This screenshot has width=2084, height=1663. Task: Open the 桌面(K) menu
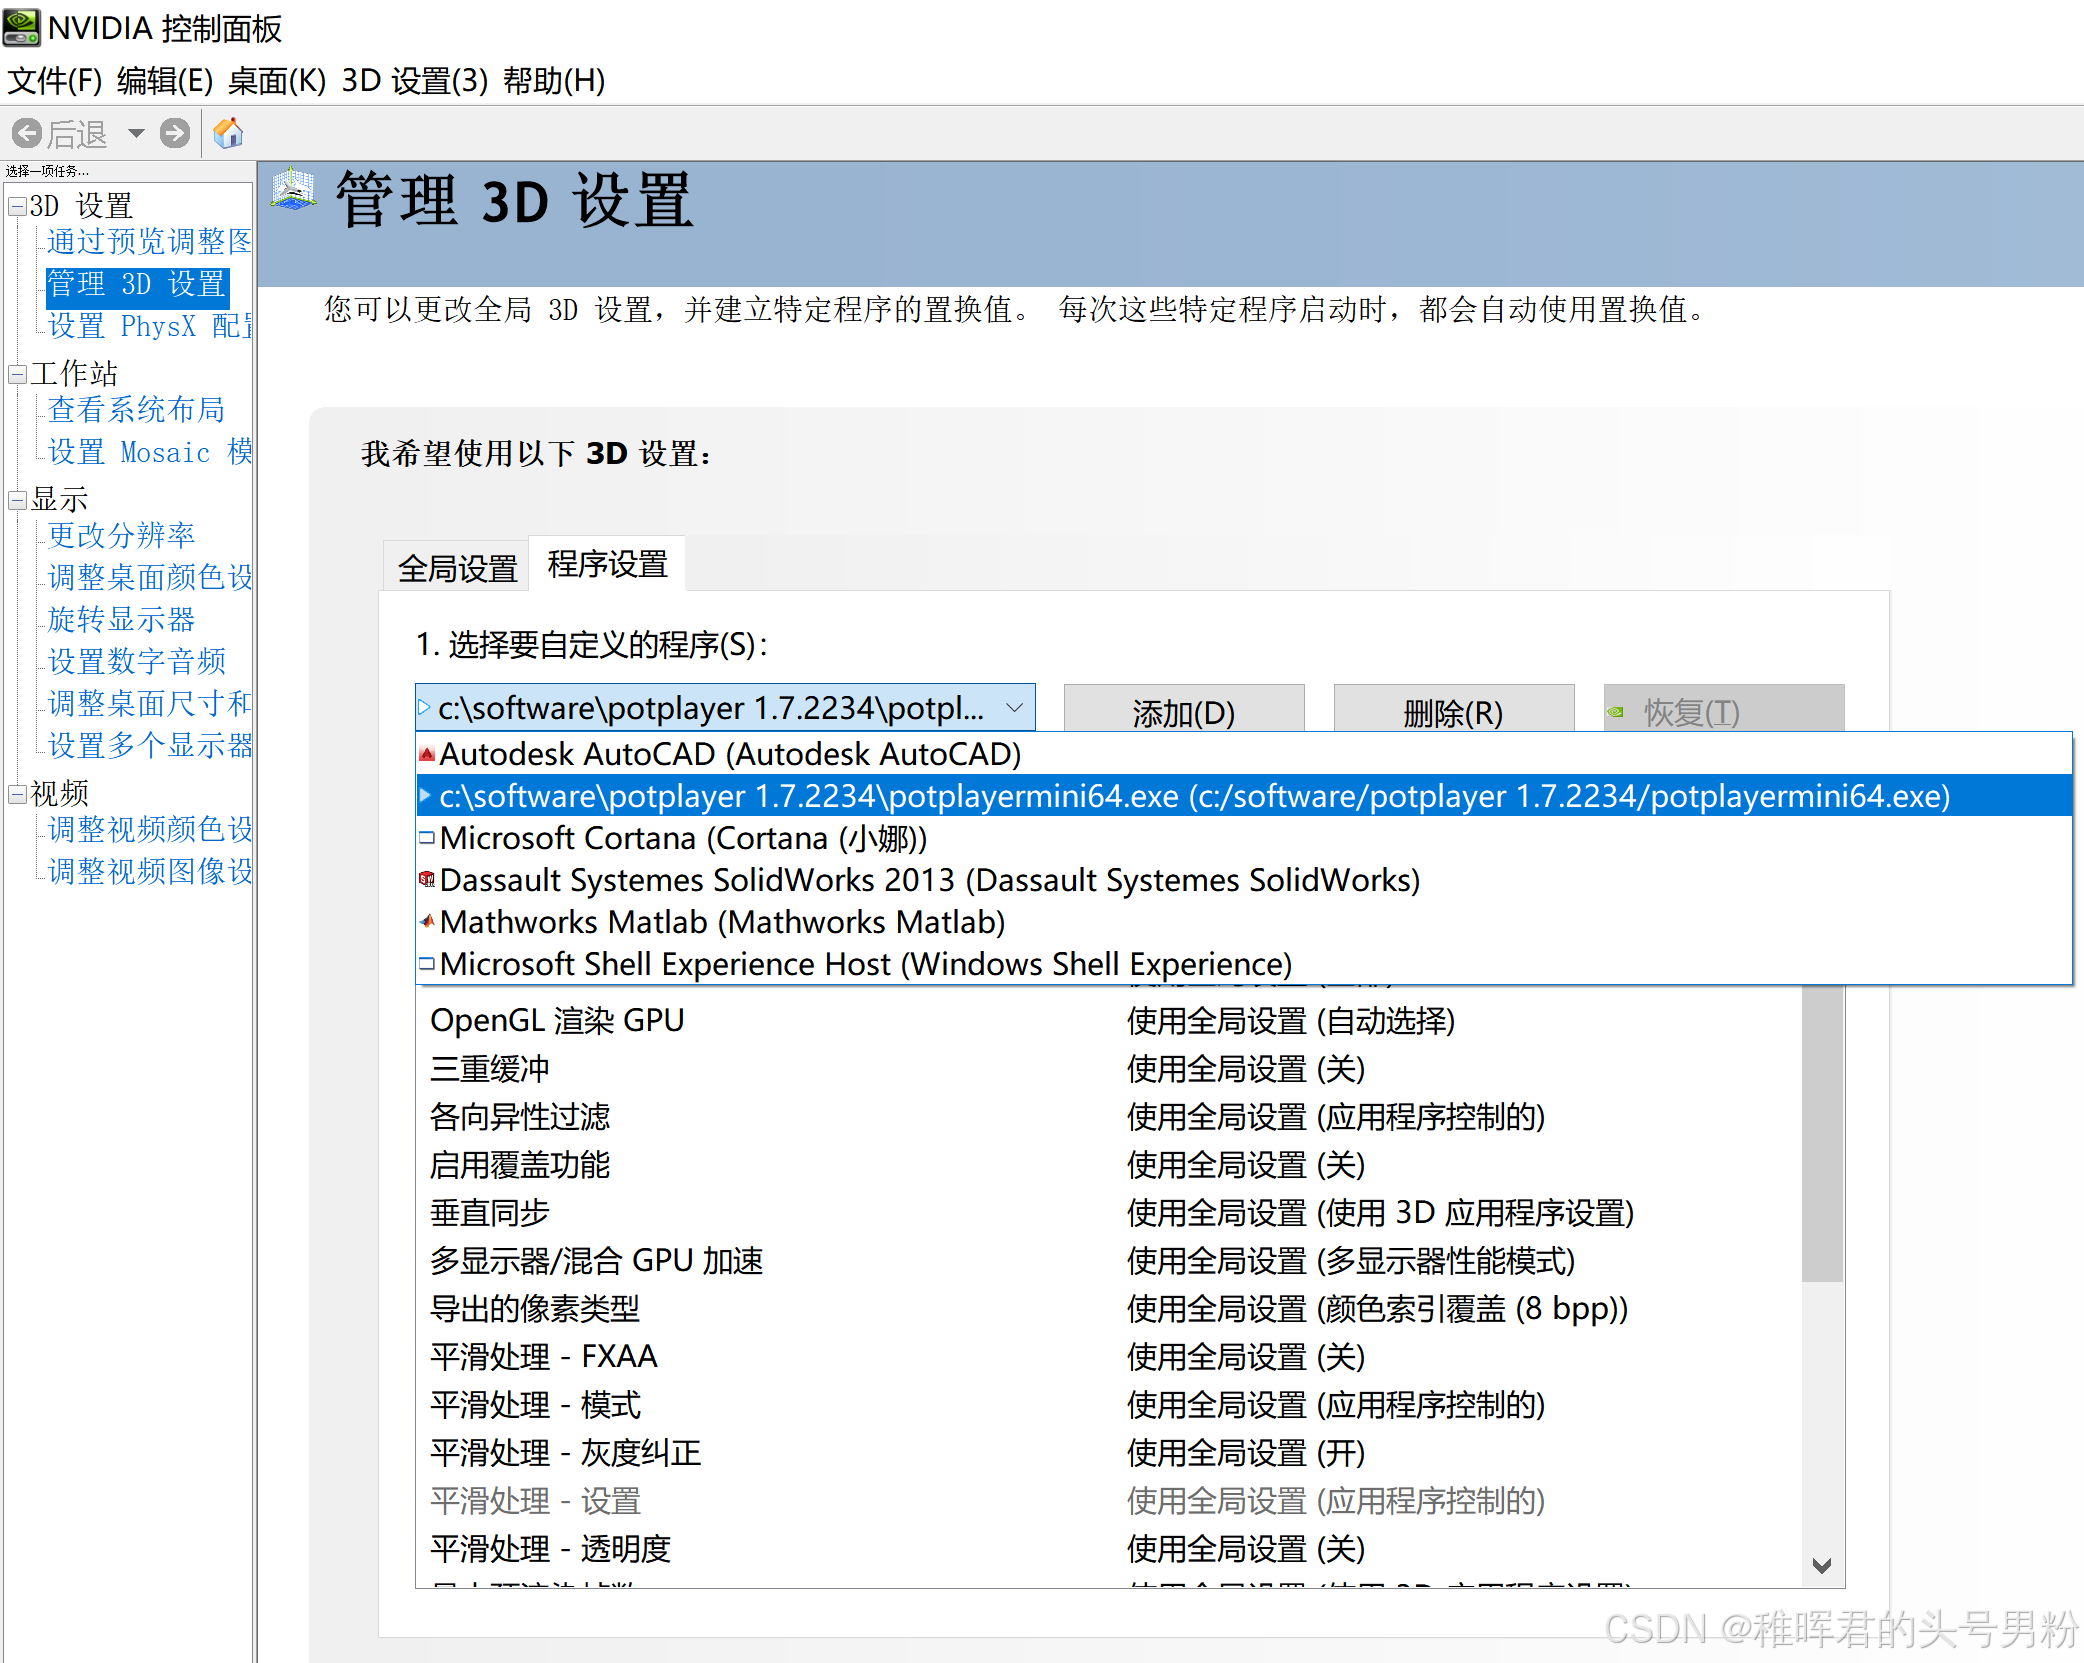click(x=276, y=81)
